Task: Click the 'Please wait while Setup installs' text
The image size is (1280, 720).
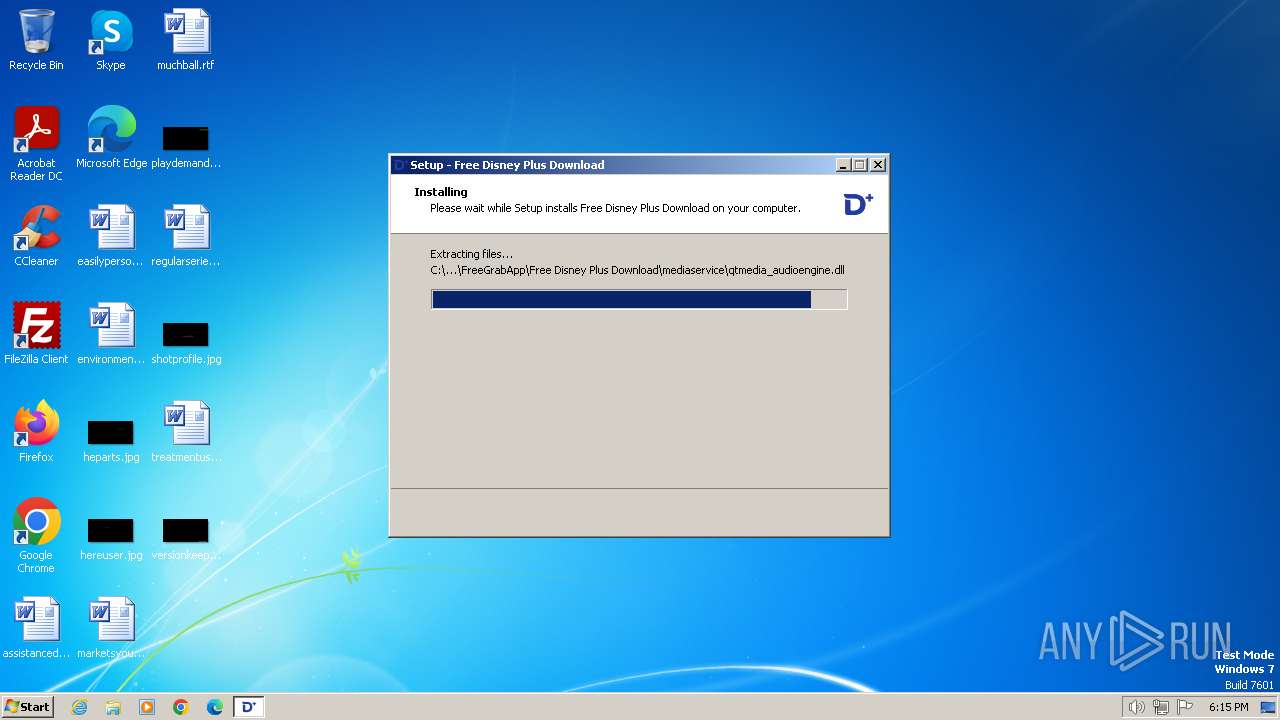Action: tap(615, 208)
